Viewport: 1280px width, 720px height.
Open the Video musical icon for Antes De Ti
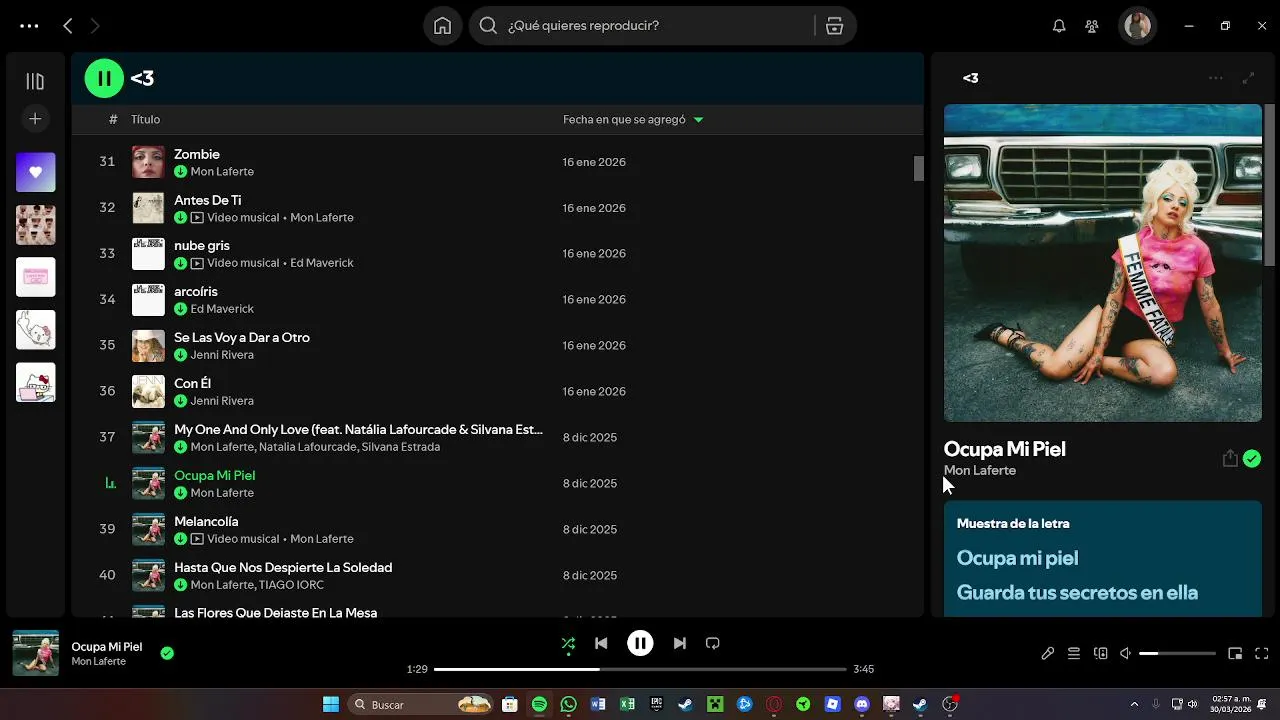tap(197, 217)
